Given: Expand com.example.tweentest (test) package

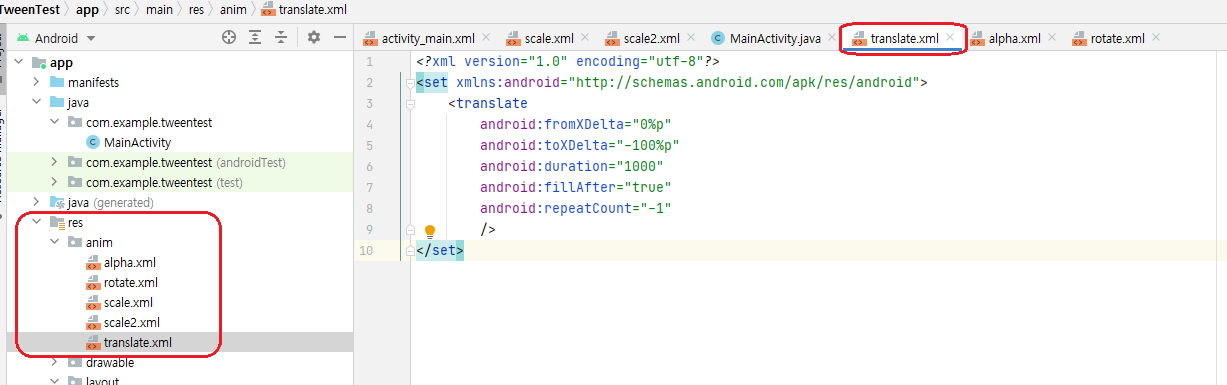Looking at the screenshot, I should coord(55,182).
